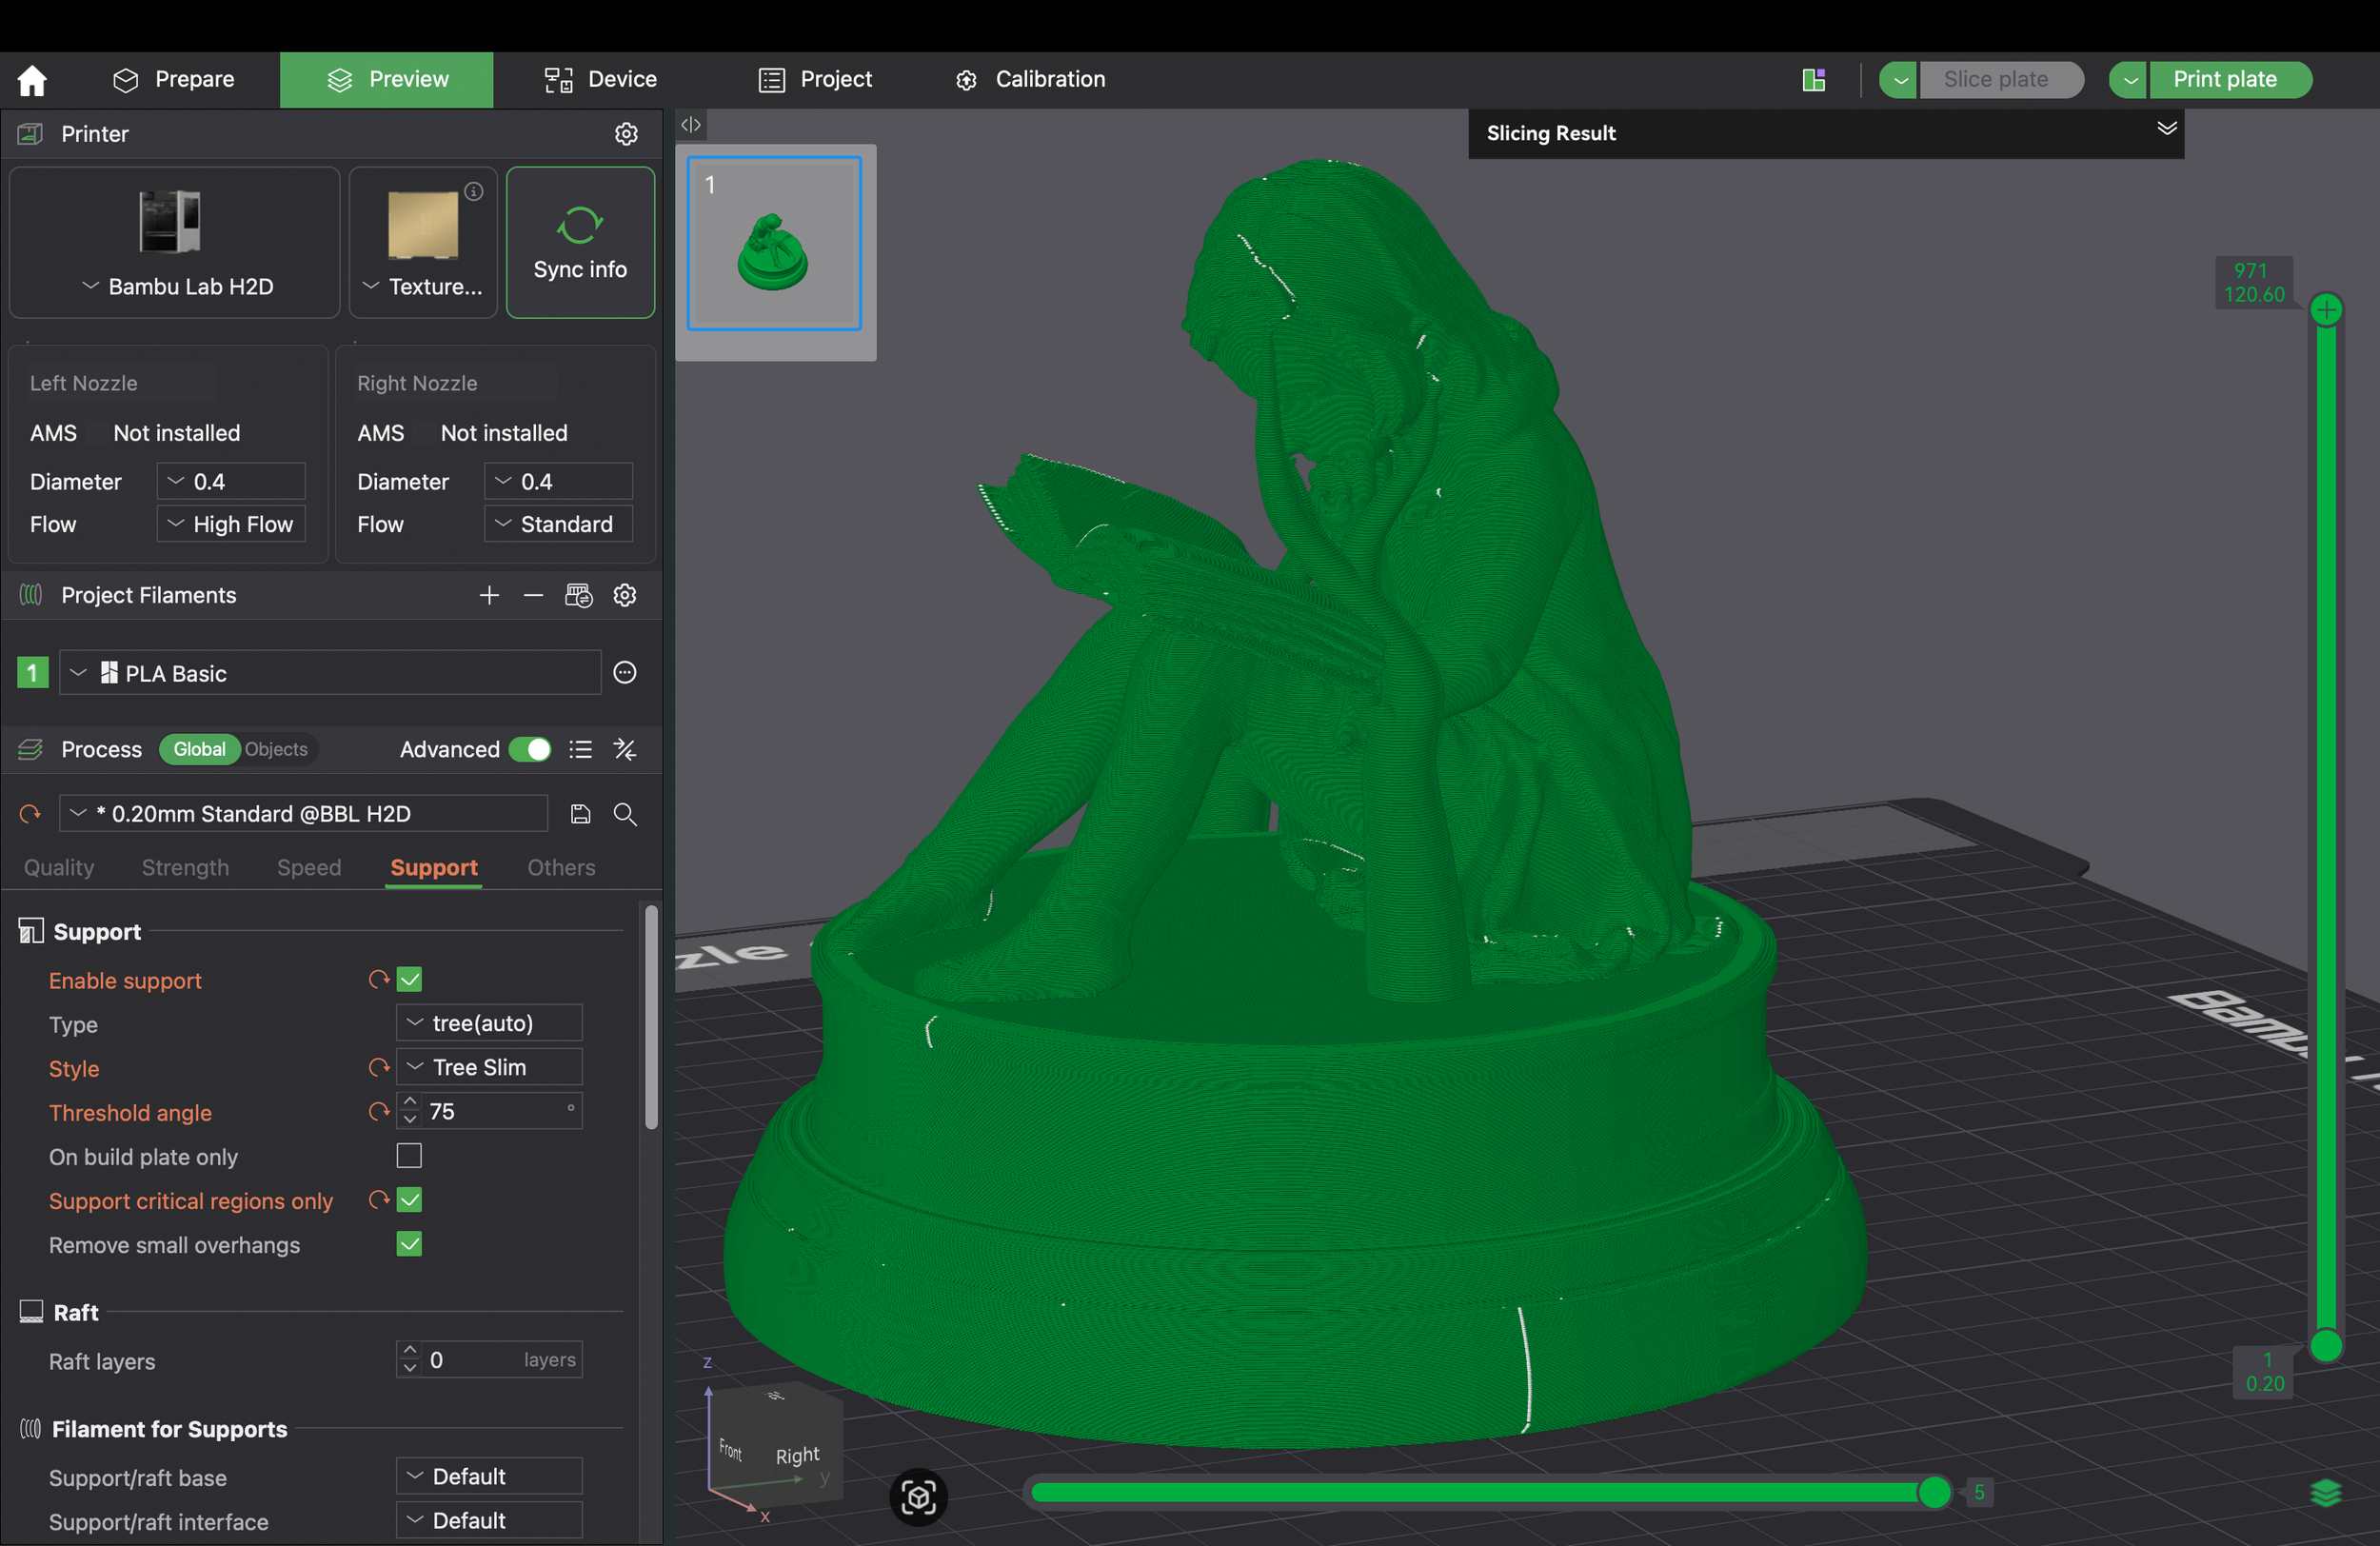Click compare presets icon next to Advanced
Viewport: 2380px width, 1546px height.
tap(625, 750)
